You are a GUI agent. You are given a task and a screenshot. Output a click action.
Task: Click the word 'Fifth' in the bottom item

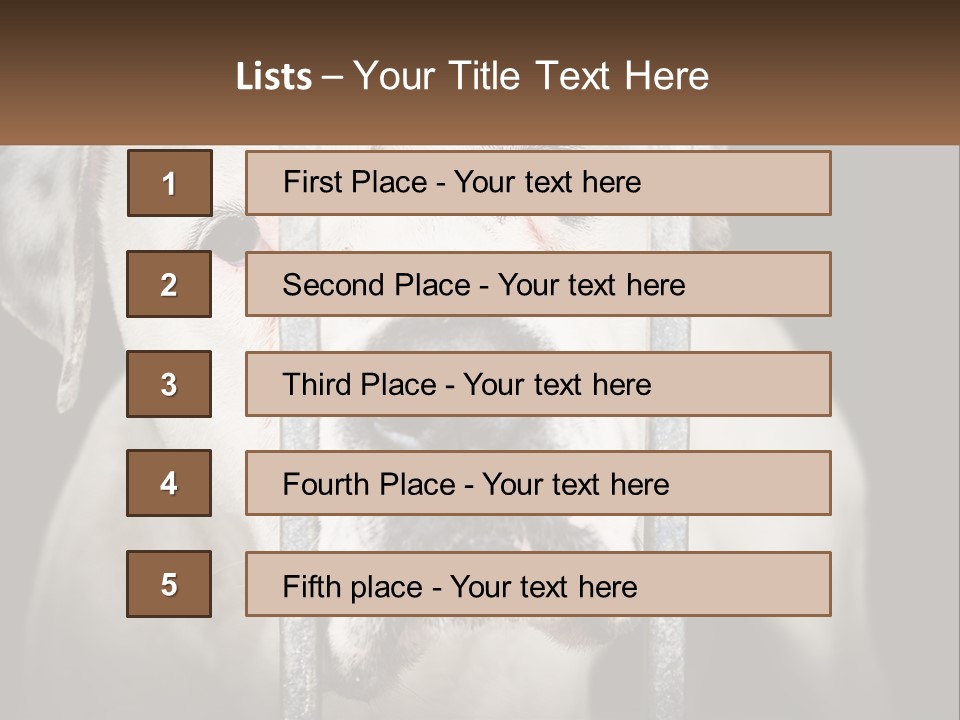tap(312, 586)
